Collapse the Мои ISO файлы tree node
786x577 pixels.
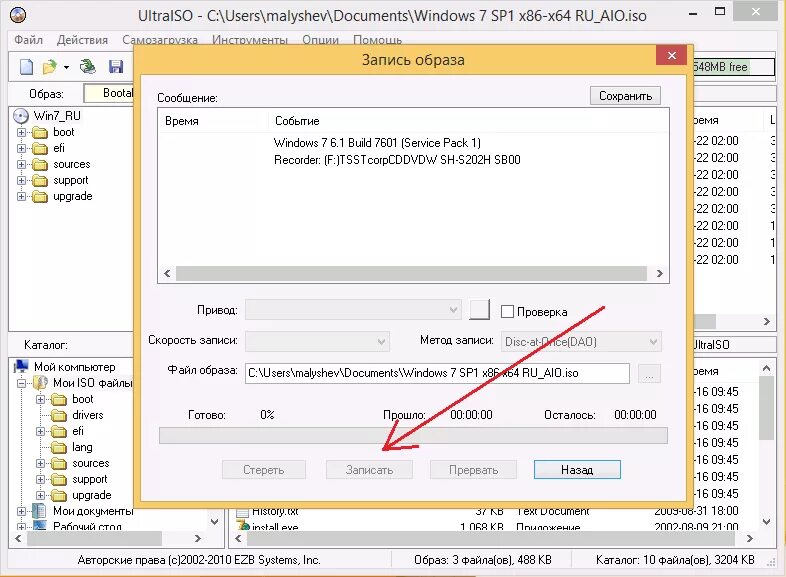click(21, 383)
